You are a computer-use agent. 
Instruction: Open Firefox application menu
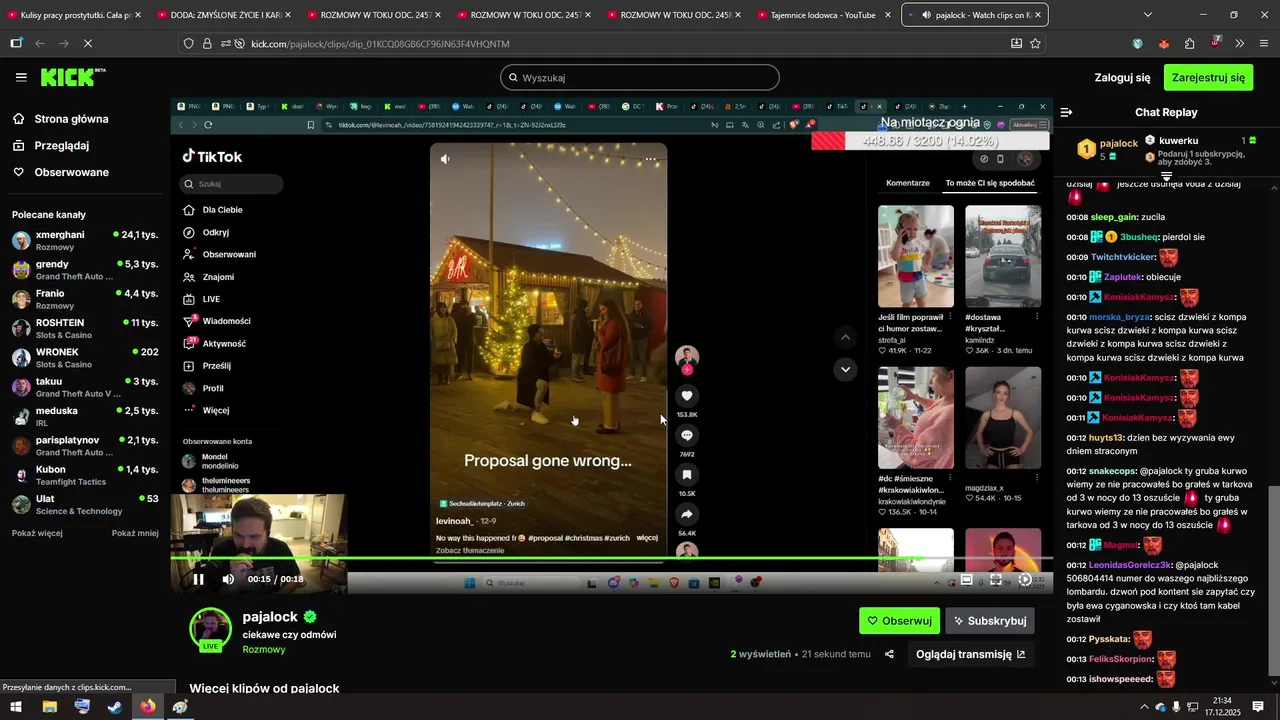pos(1264,44)
